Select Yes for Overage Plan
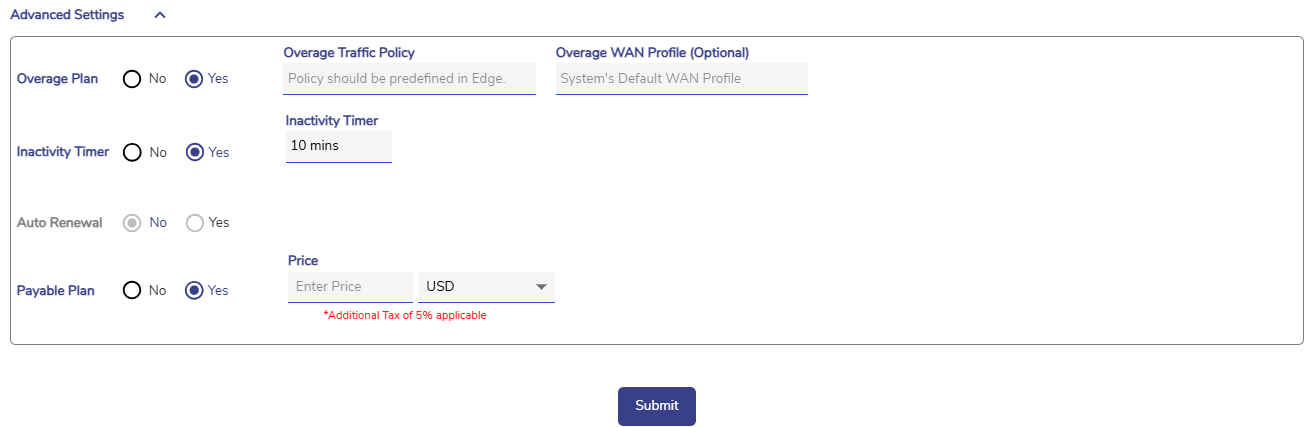The width and height of the screenshot is (1310, 427). point(195,79)
